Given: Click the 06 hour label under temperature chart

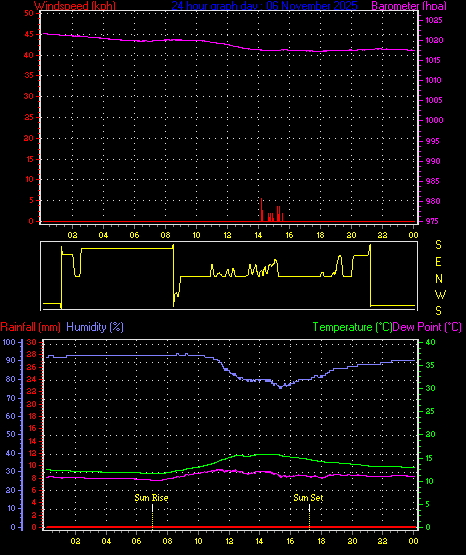Looking at the screenshot, I should pos(137,541).
